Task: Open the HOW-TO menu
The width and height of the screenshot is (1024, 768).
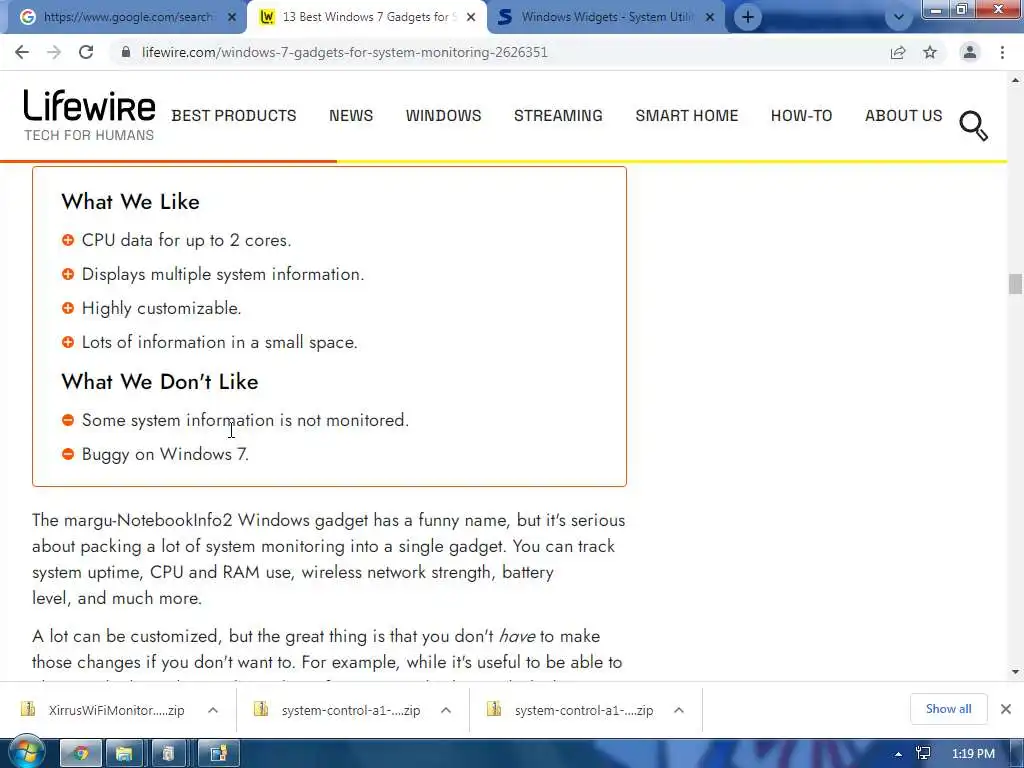Action: tap(801, 116)
